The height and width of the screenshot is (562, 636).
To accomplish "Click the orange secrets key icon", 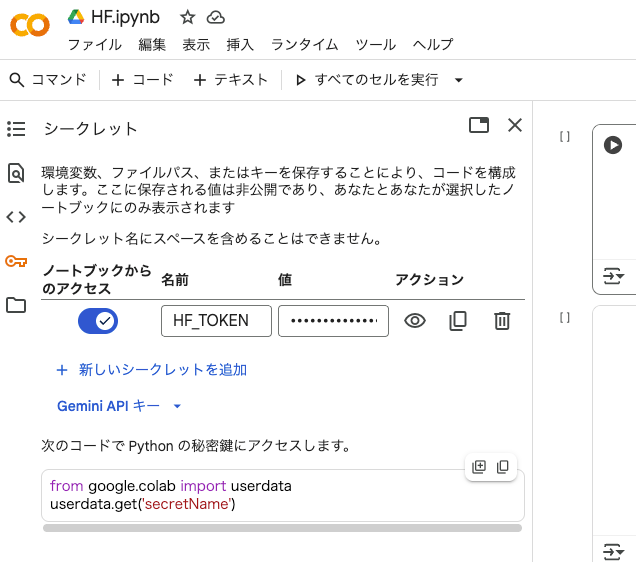I will (x=16, y=261).
